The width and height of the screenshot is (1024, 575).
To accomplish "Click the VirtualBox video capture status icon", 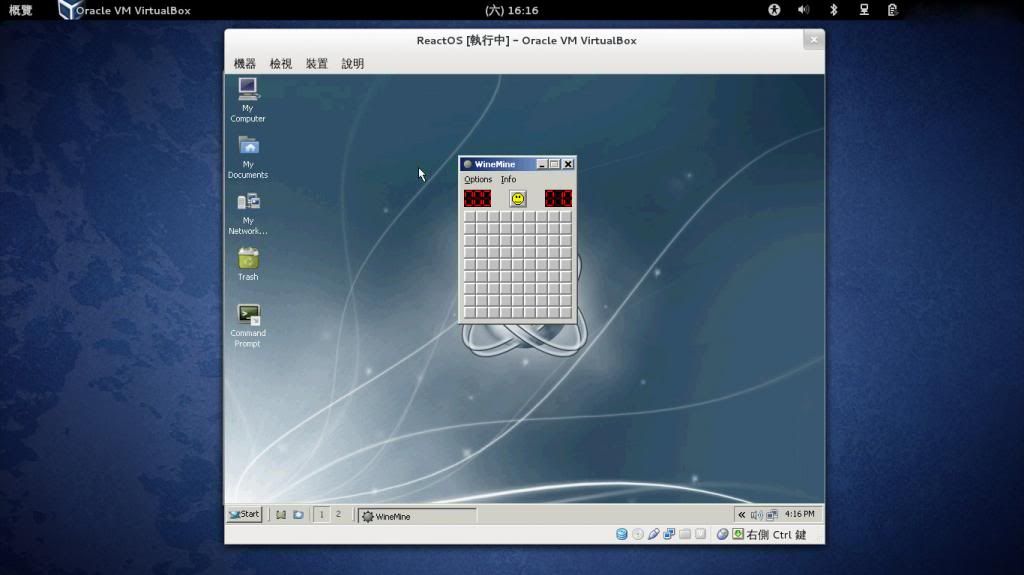I will pos(701,534).
